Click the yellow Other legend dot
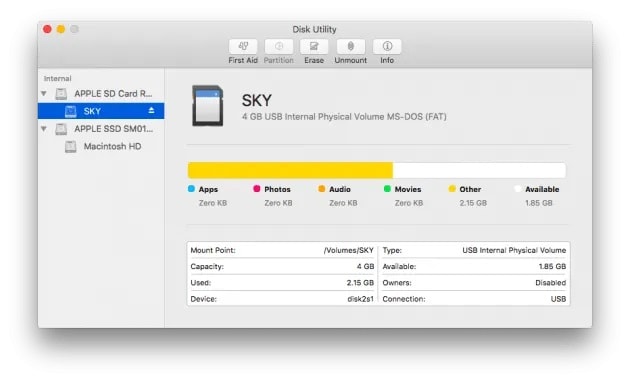This screenshot has height=382, width=630. click(x=452, y=189)
